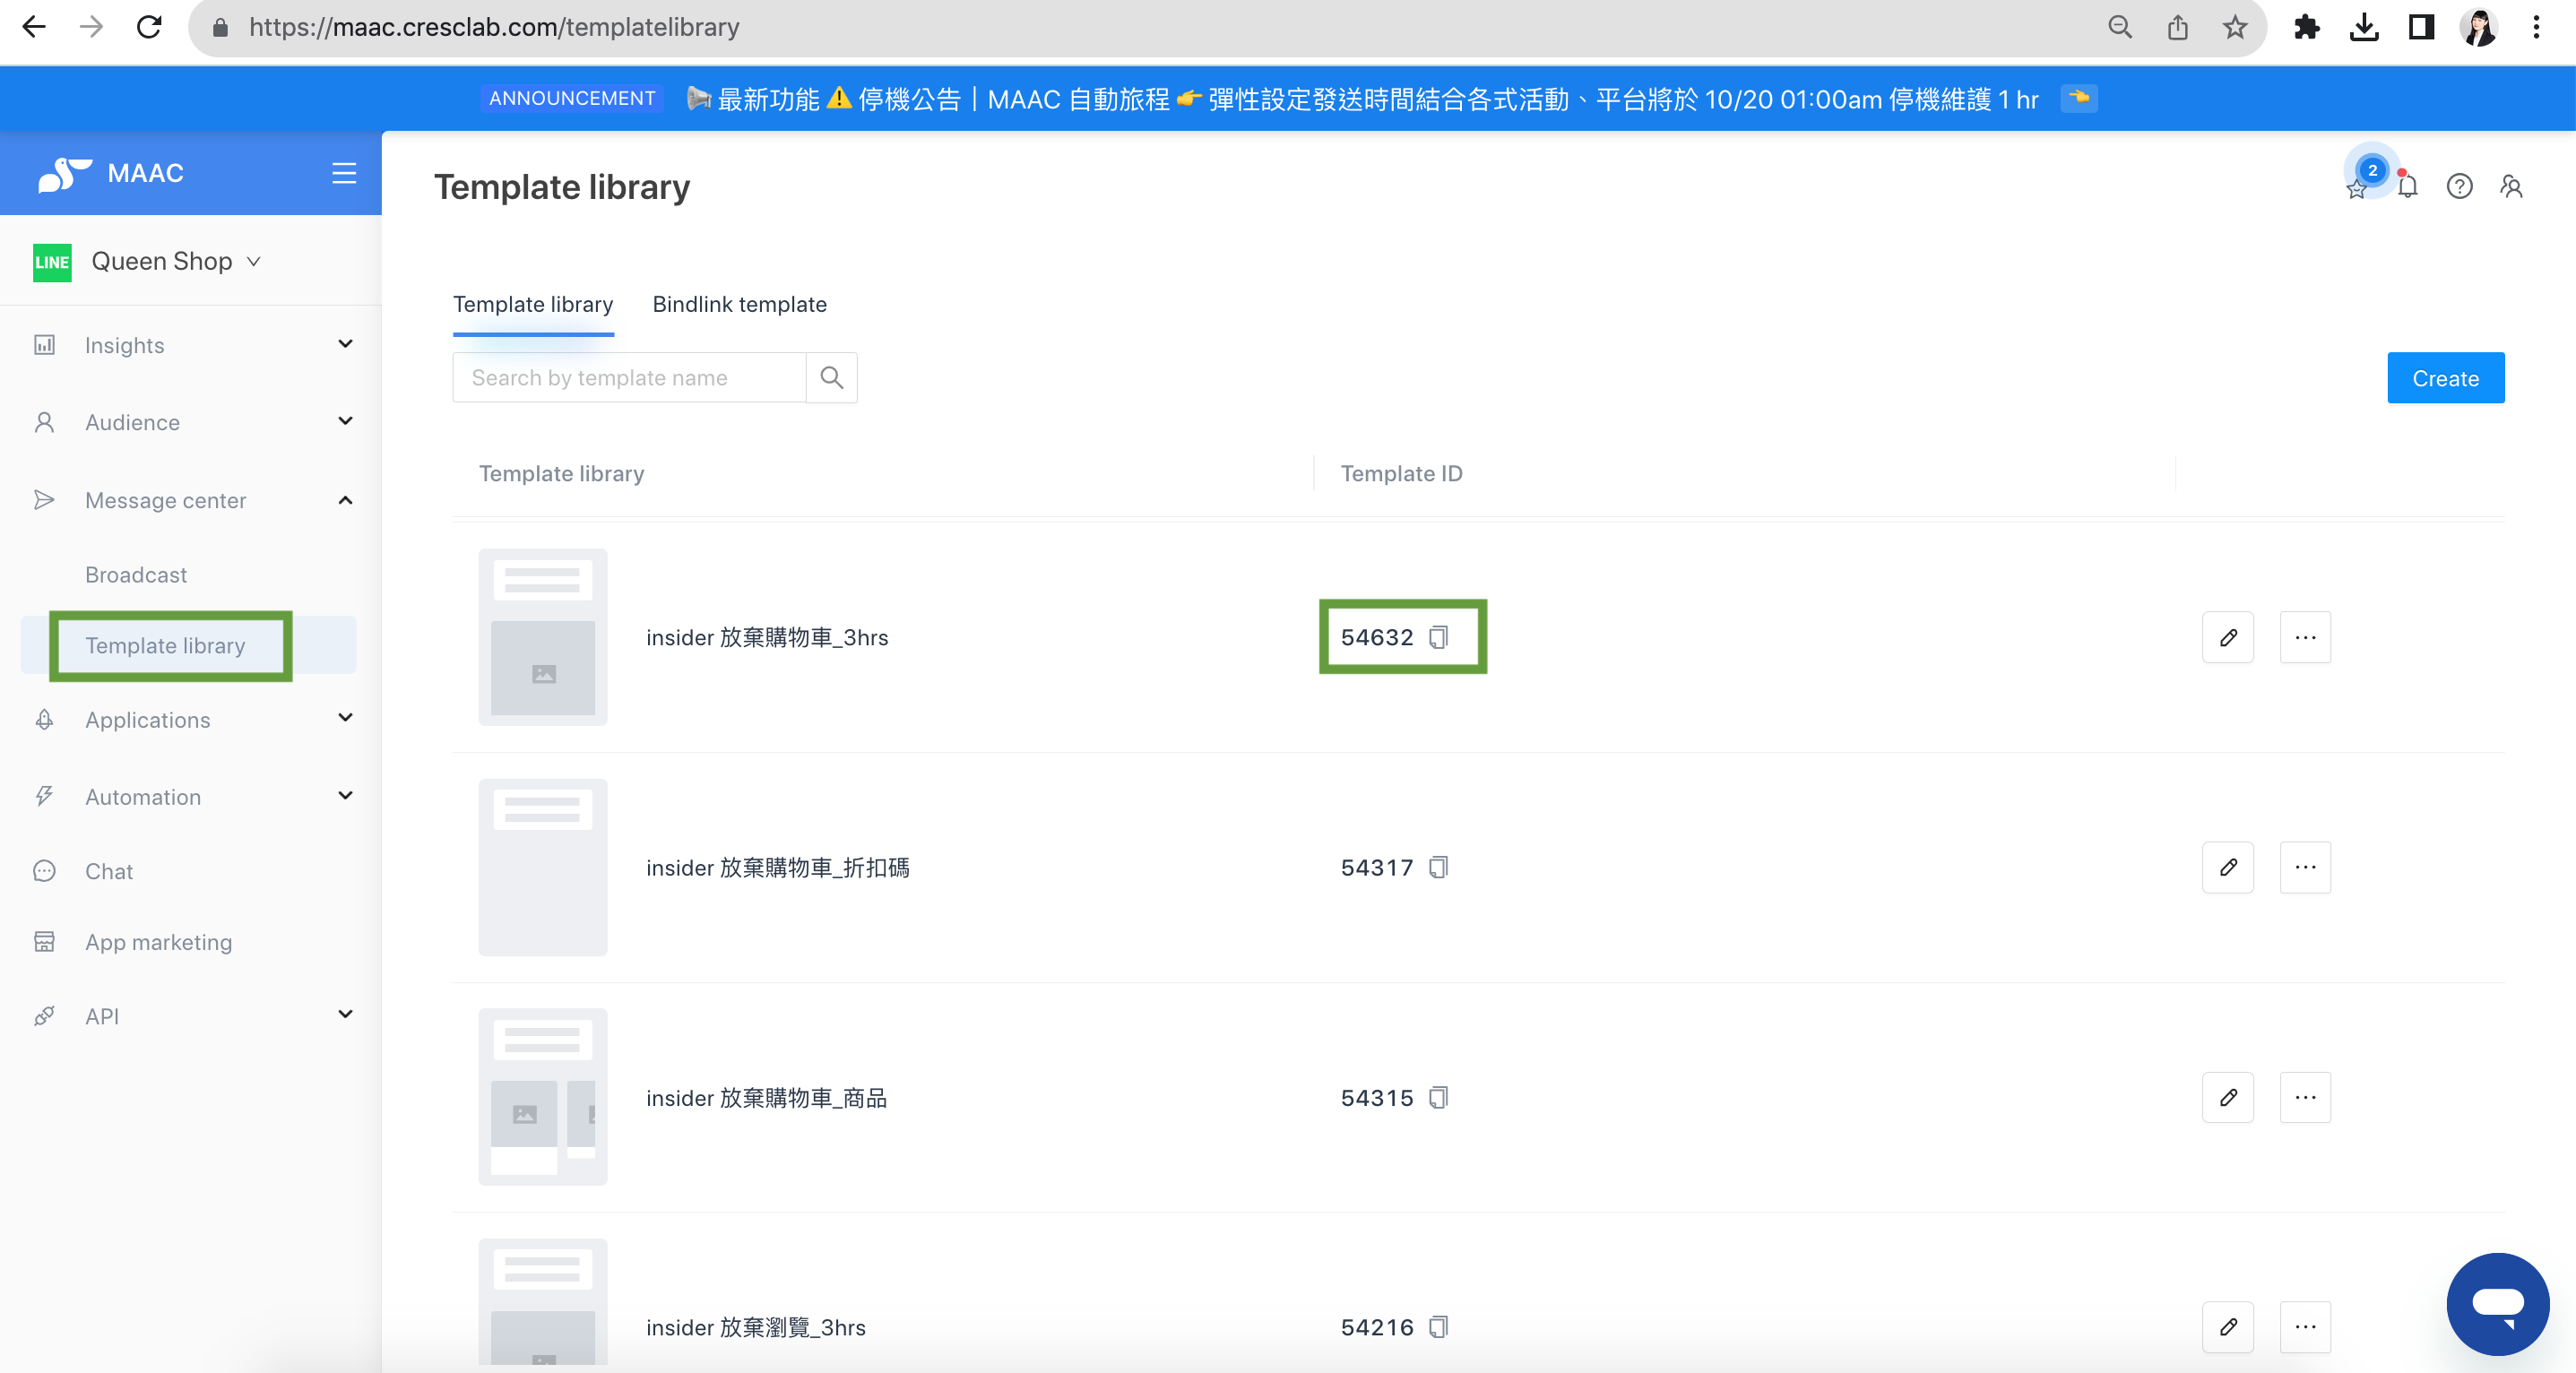The height and width of the screenshot is (1373, 2576).
Task: Copy template ID 54632
Action: pos(1438,637)
